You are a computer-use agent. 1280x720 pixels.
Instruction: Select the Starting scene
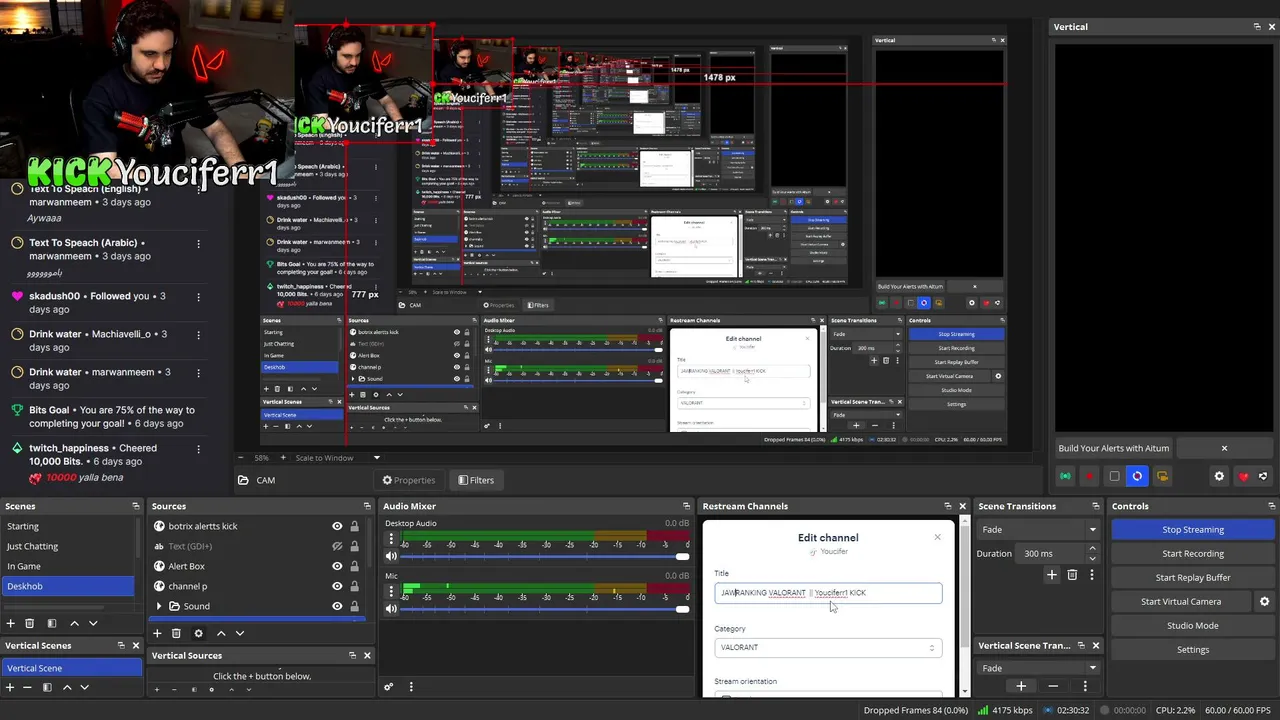tap(68, 526)
